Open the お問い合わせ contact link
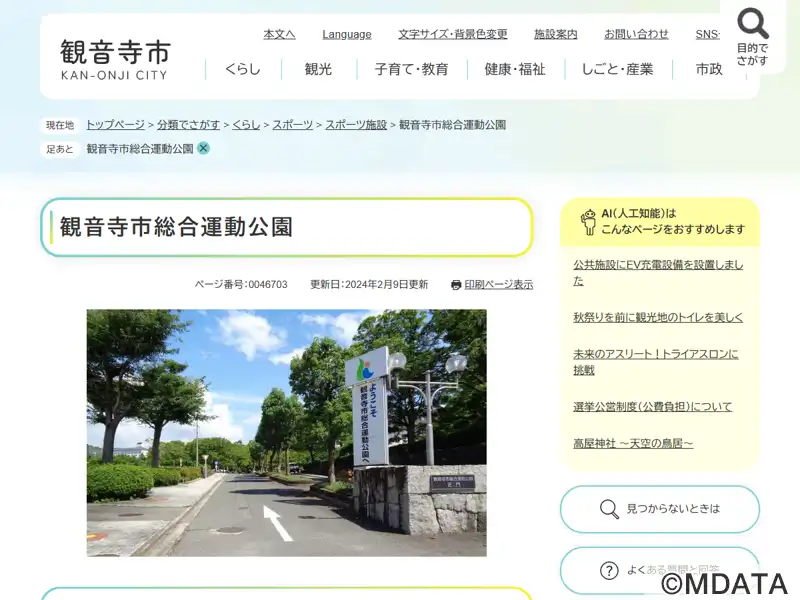 (x=636, y=34)
